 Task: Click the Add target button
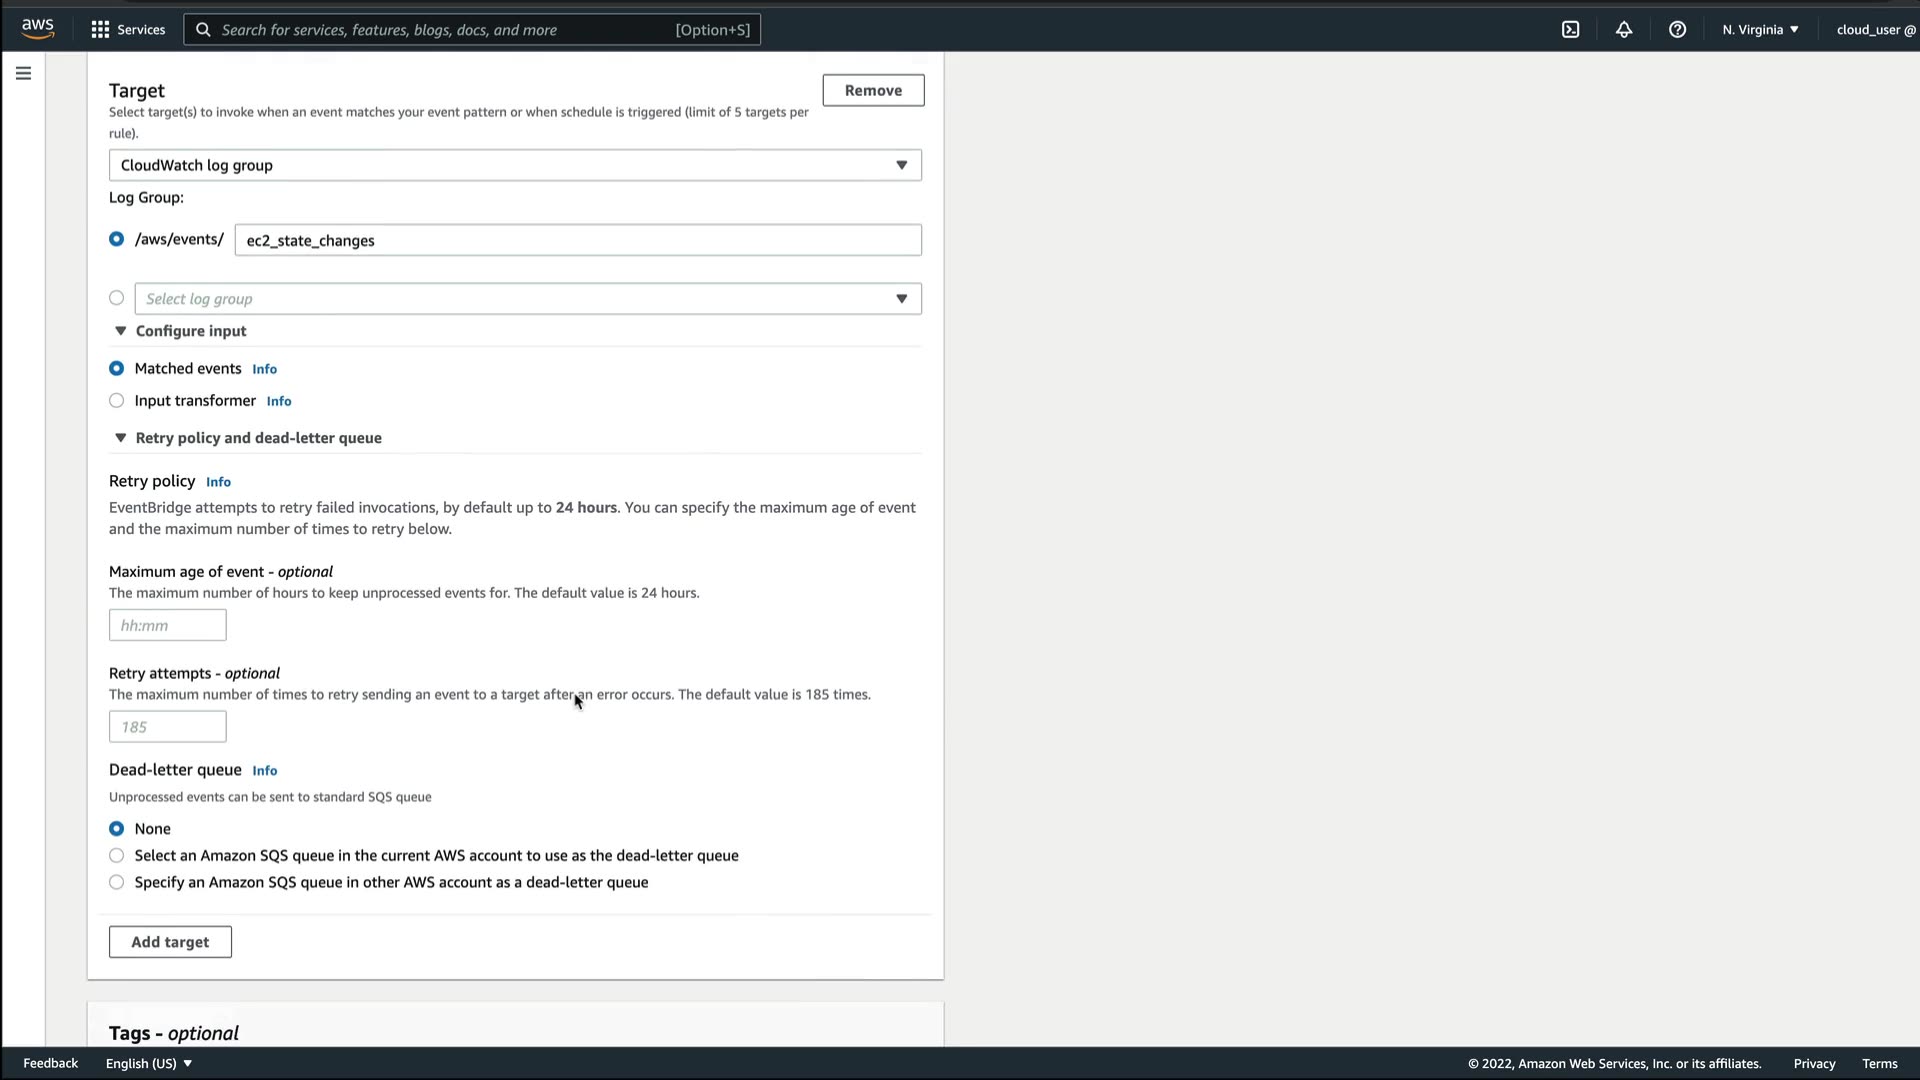coord(170,942)
